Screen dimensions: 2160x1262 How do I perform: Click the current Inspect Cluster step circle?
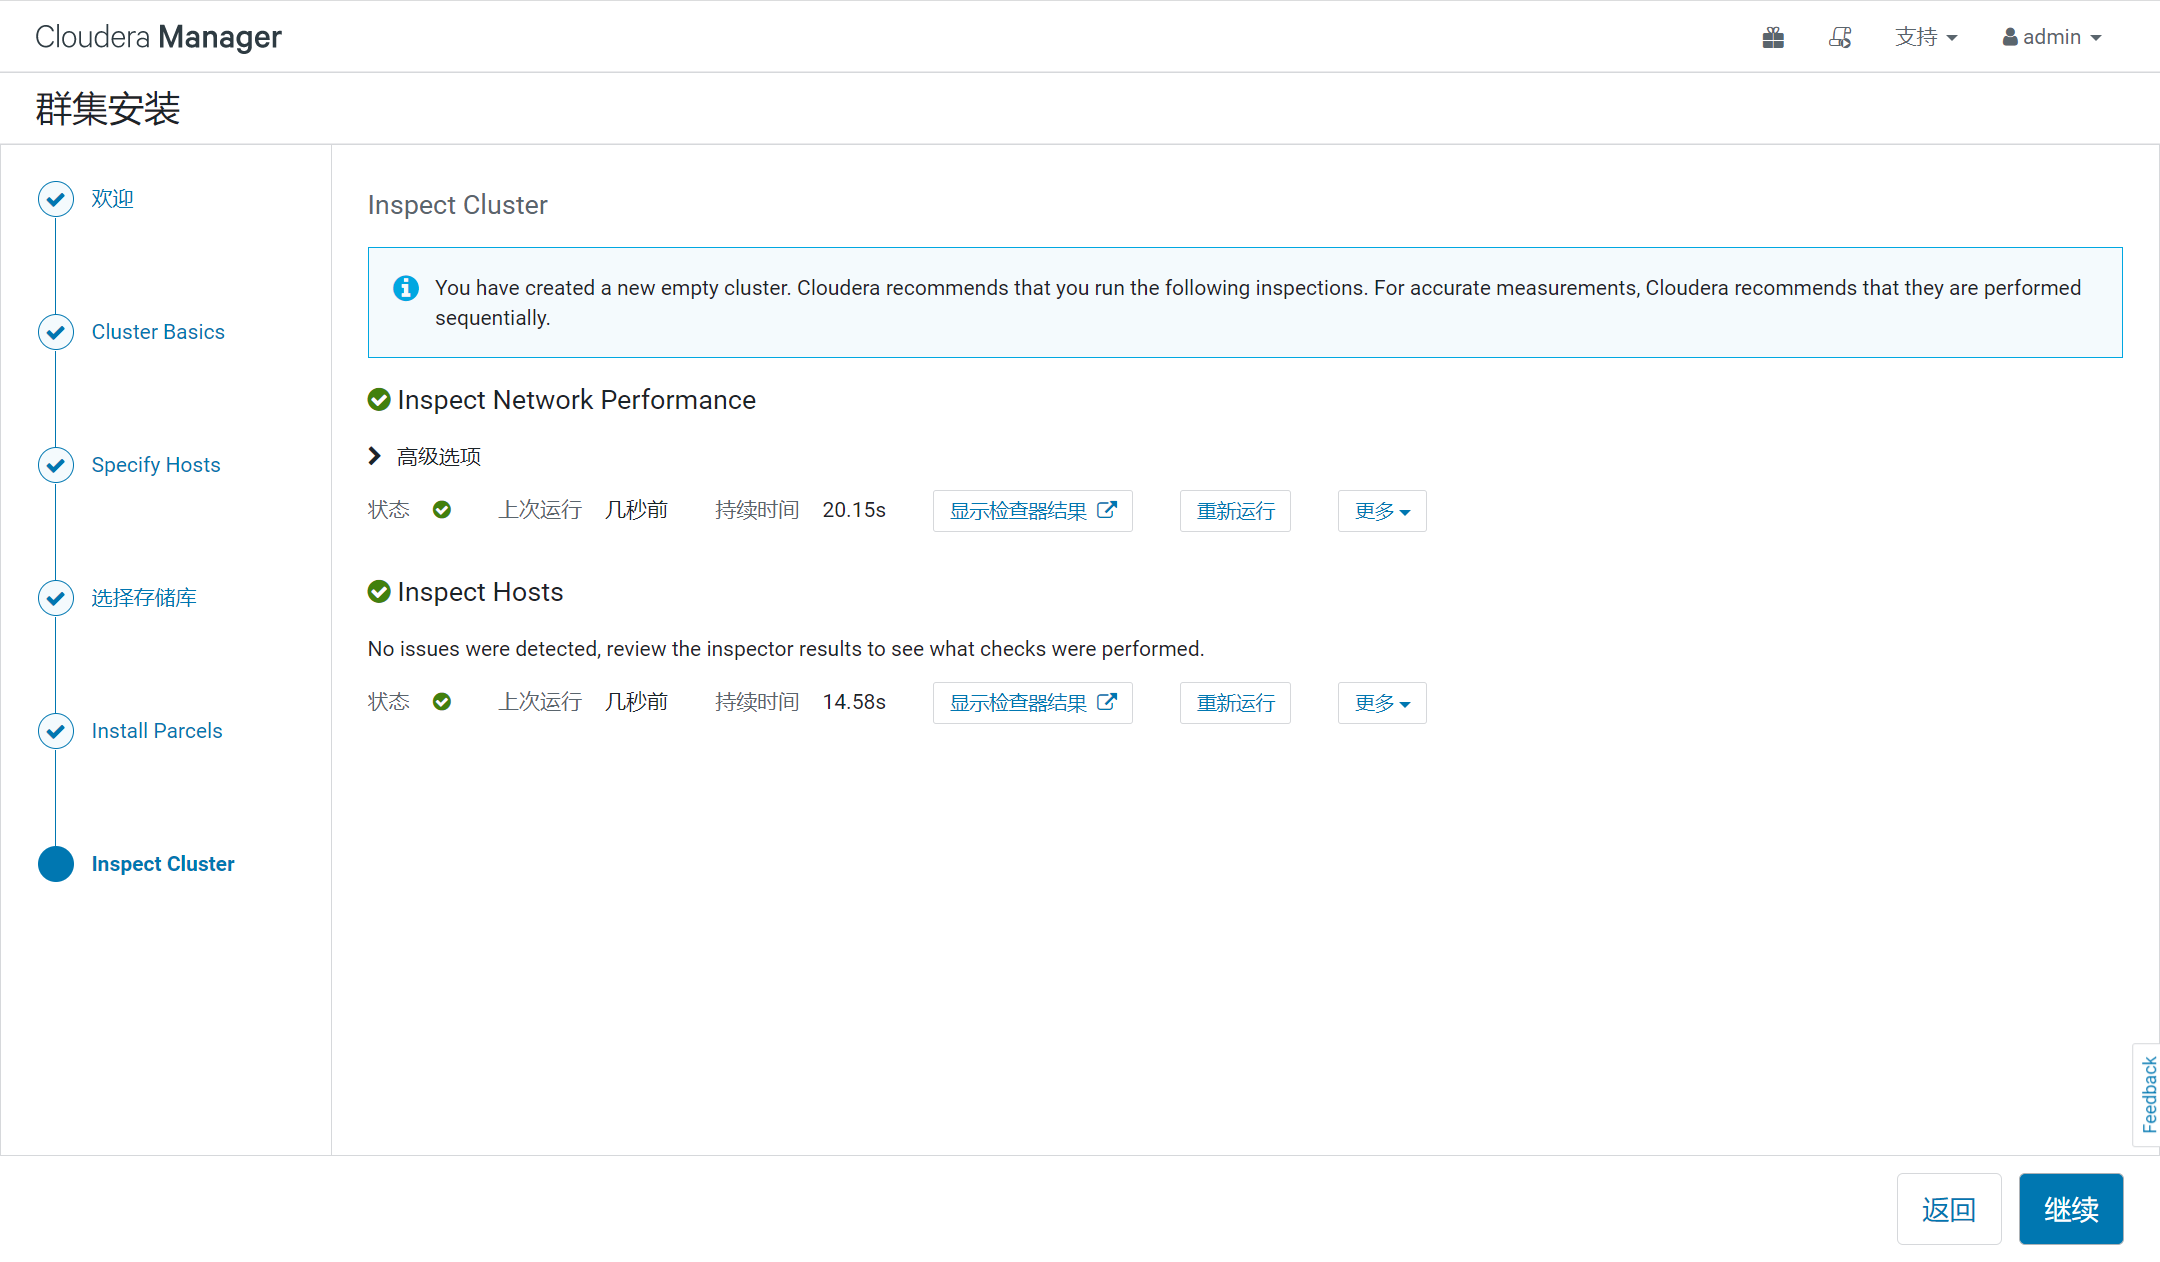[x=56, y=864]
